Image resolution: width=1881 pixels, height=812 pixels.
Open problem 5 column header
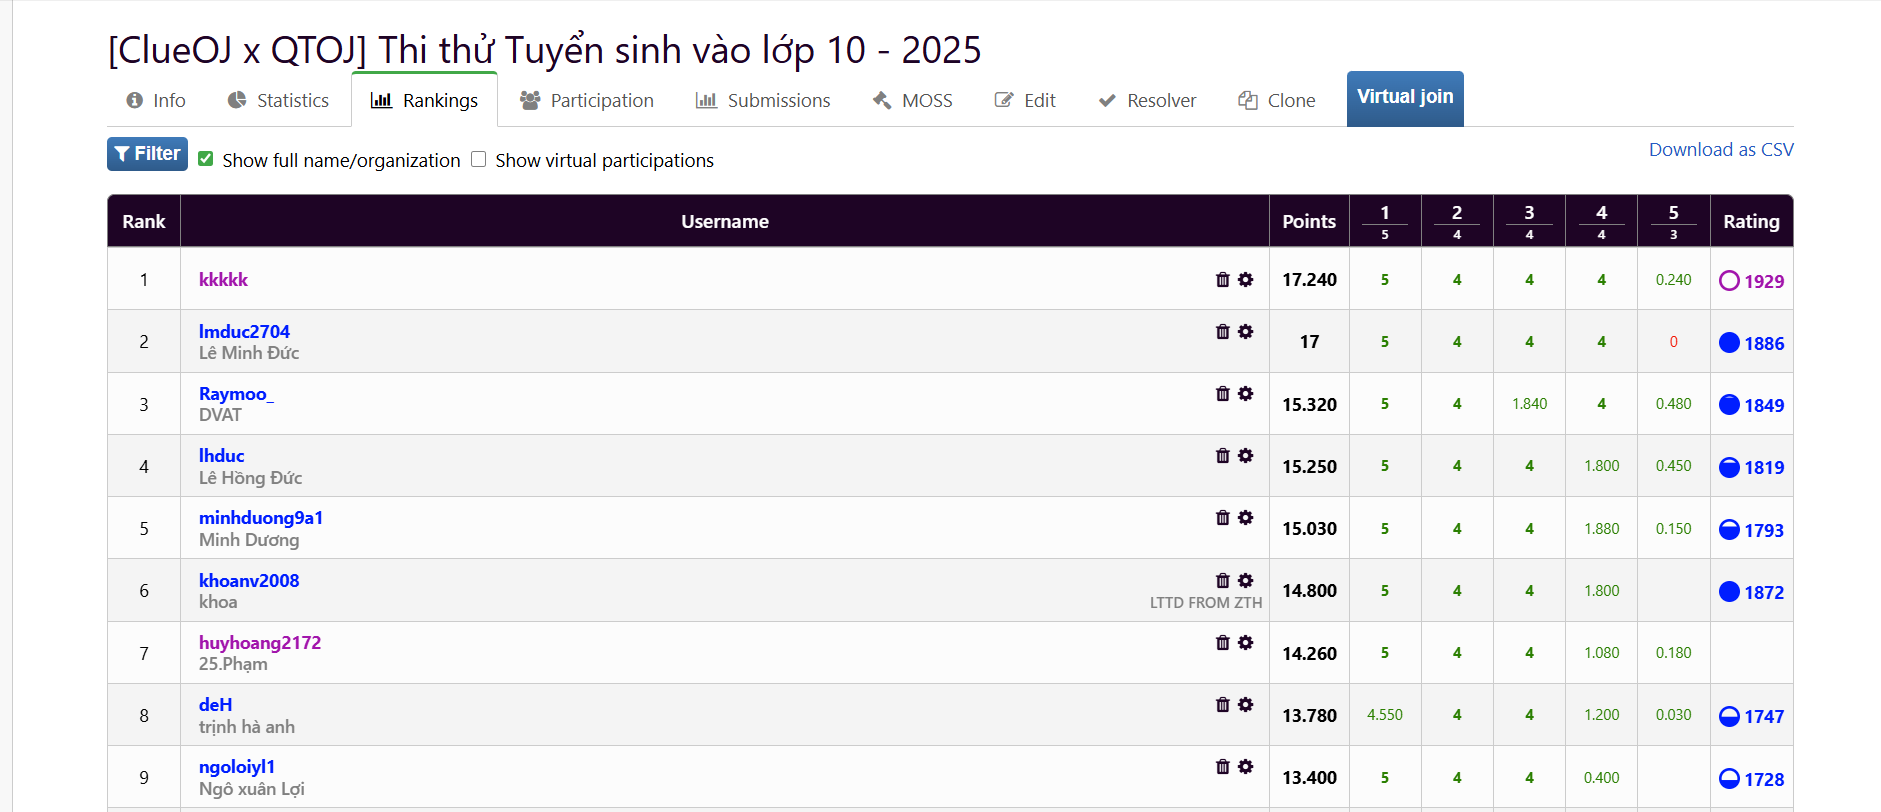[1673, 221]
